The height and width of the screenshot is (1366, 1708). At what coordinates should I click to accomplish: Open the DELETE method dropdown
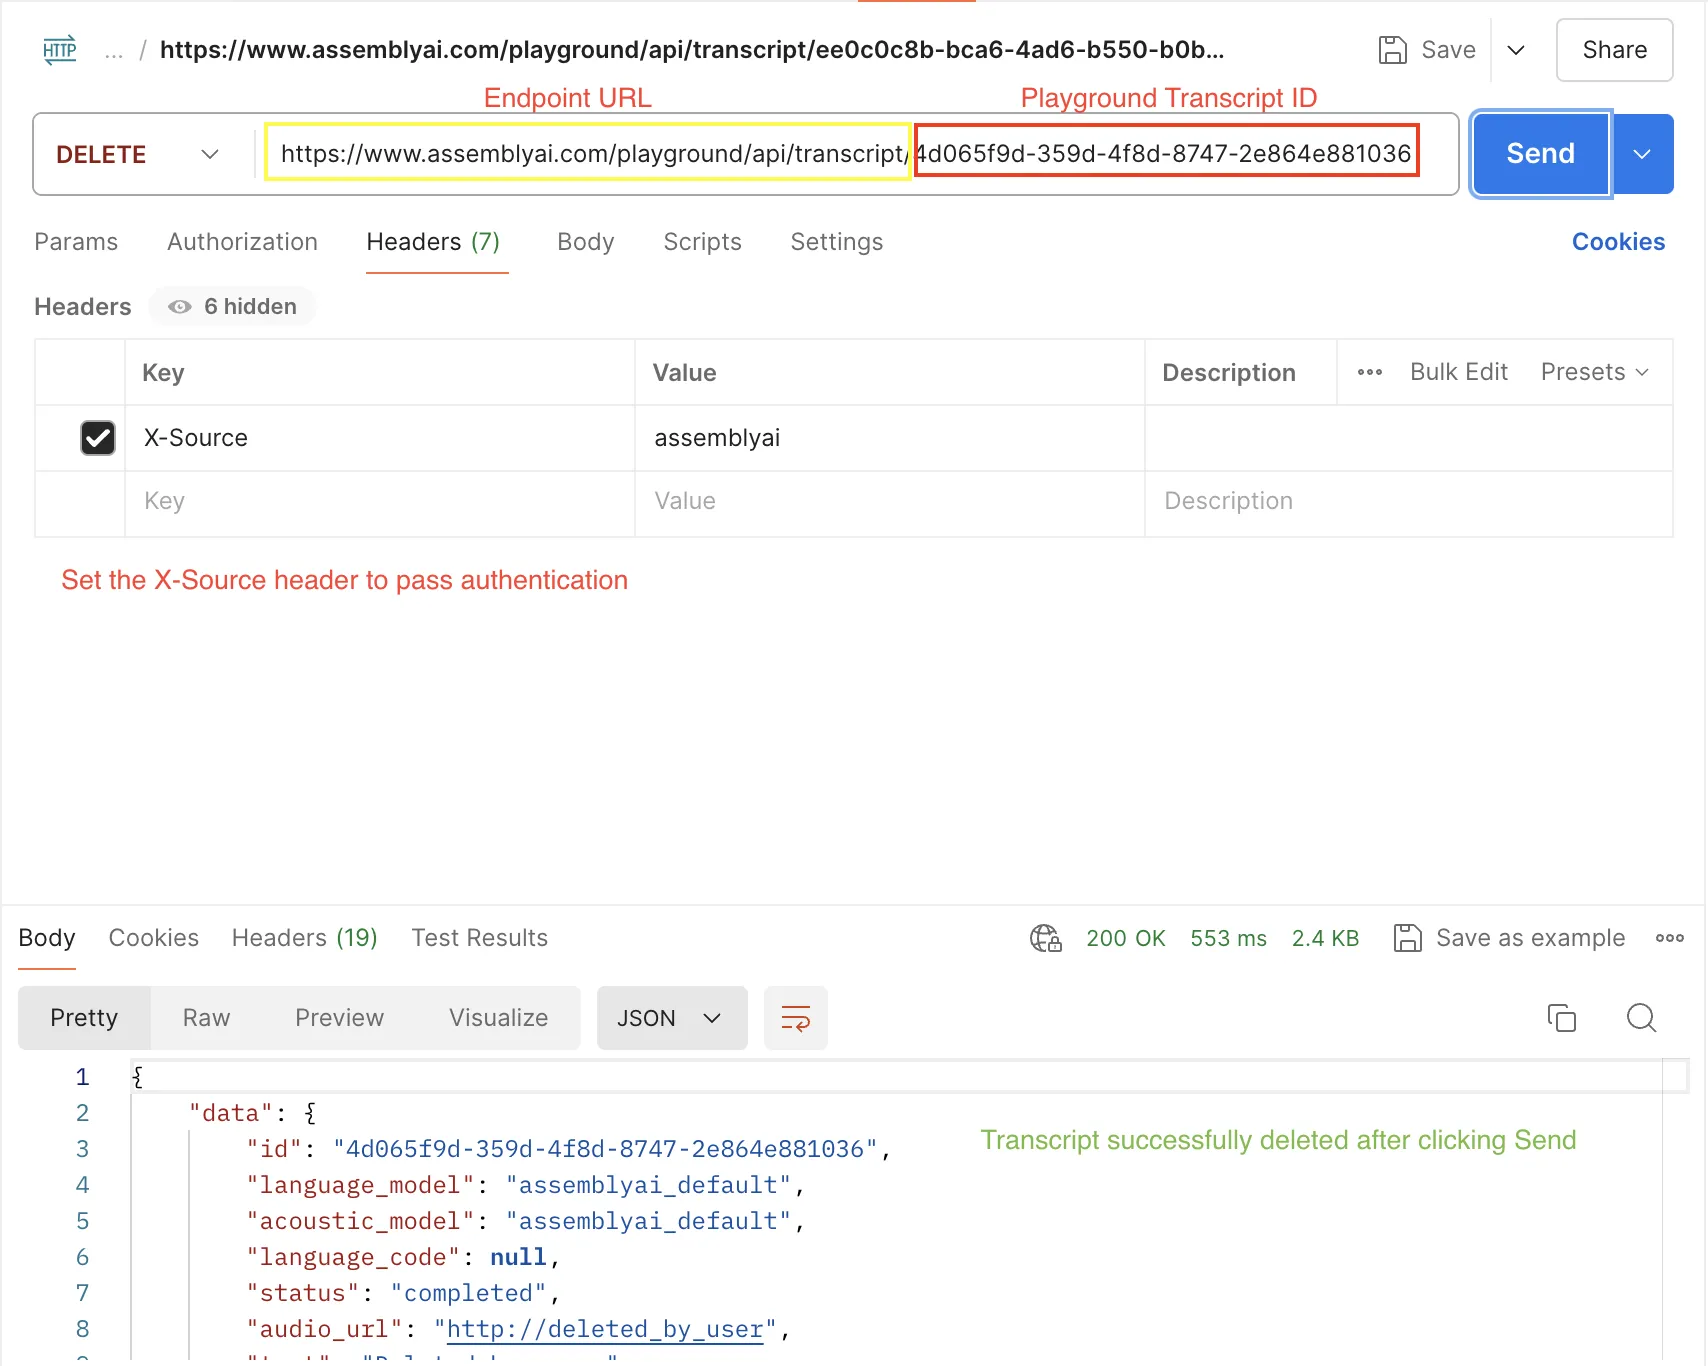click(137, 154)
